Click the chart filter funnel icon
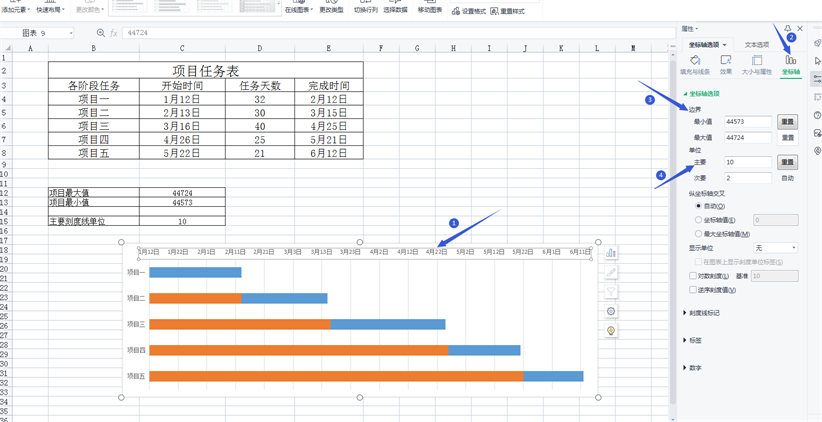 point(611,292)
